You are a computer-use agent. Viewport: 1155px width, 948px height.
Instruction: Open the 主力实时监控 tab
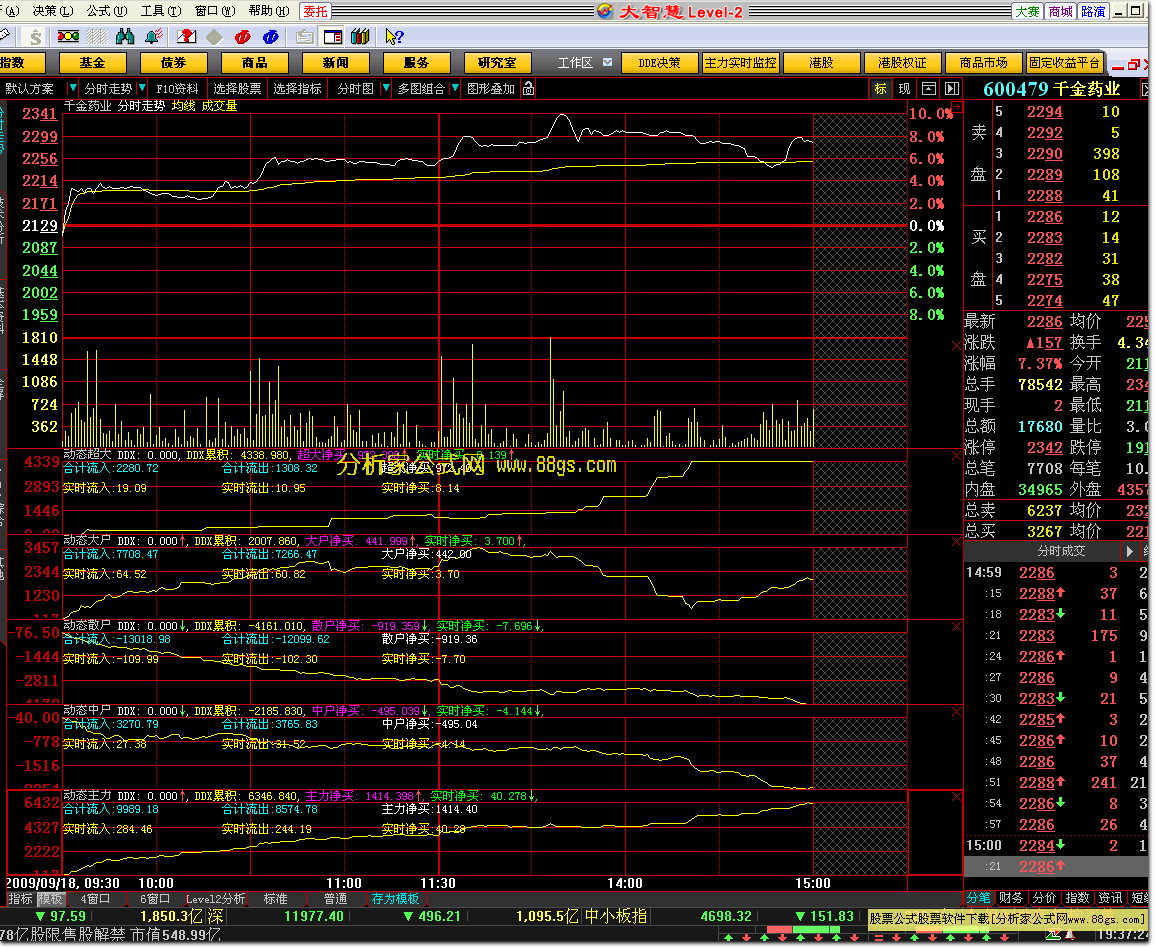click(740, 63)
